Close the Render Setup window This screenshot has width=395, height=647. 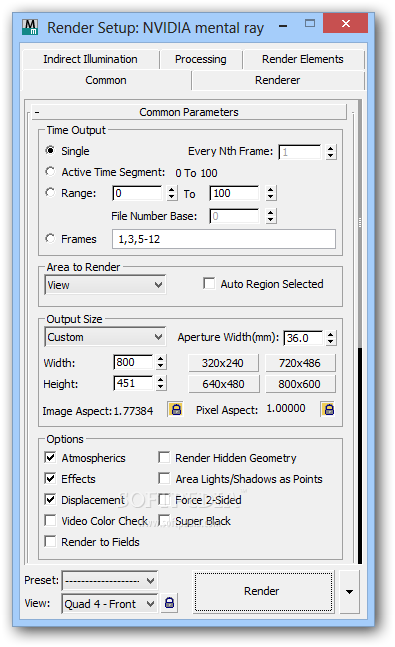tap(345, 23)
